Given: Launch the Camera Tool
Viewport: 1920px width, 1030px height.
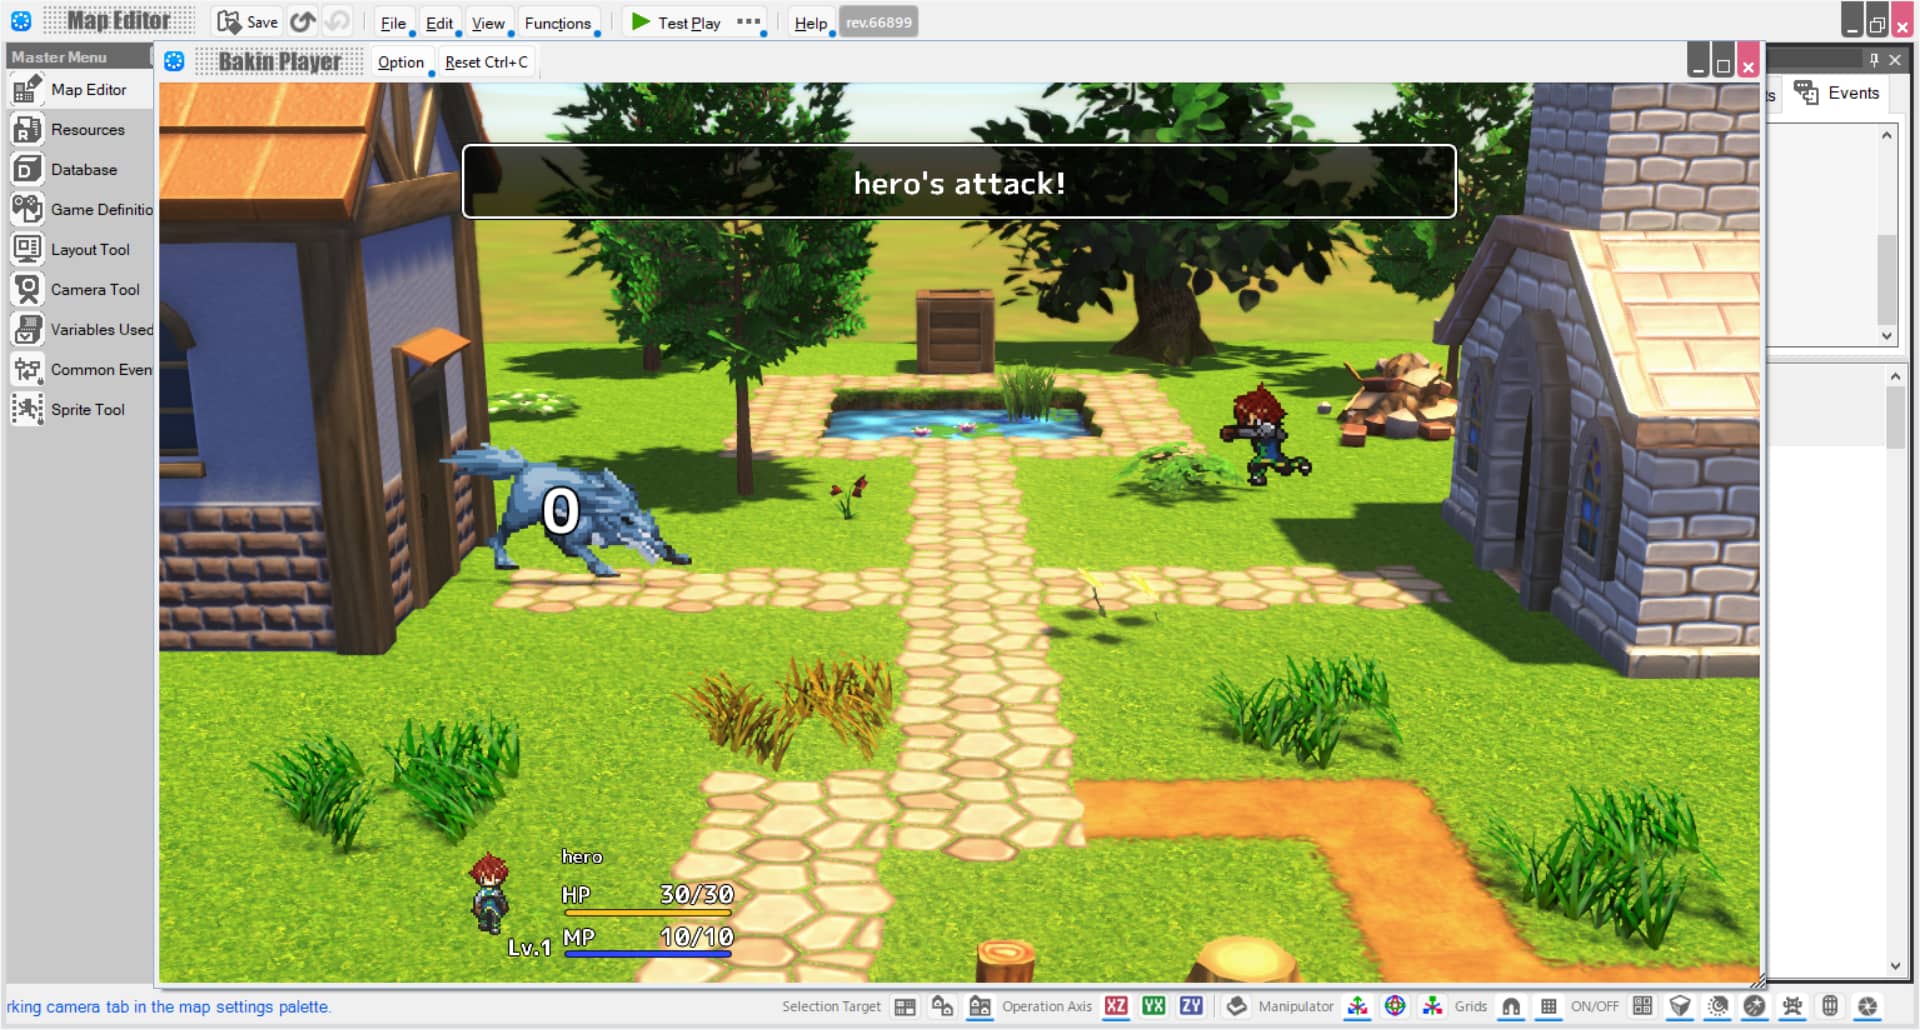Looking at the screenshot, I should [80, 290].
